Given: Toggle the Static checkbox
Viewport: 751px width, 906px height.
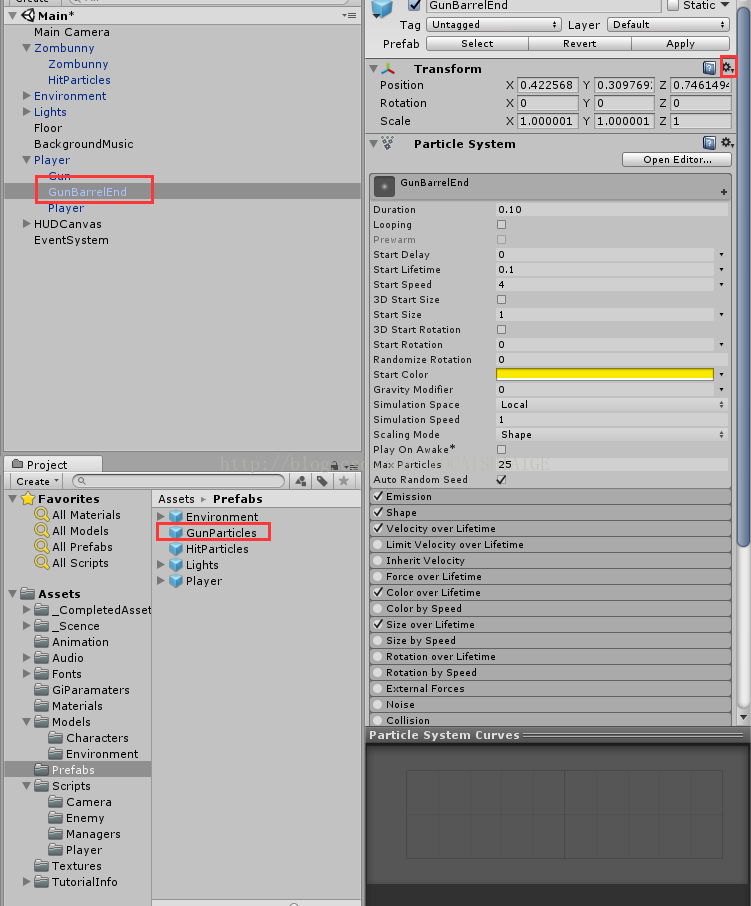Looking at the screenshot, I should coord(673,5).
